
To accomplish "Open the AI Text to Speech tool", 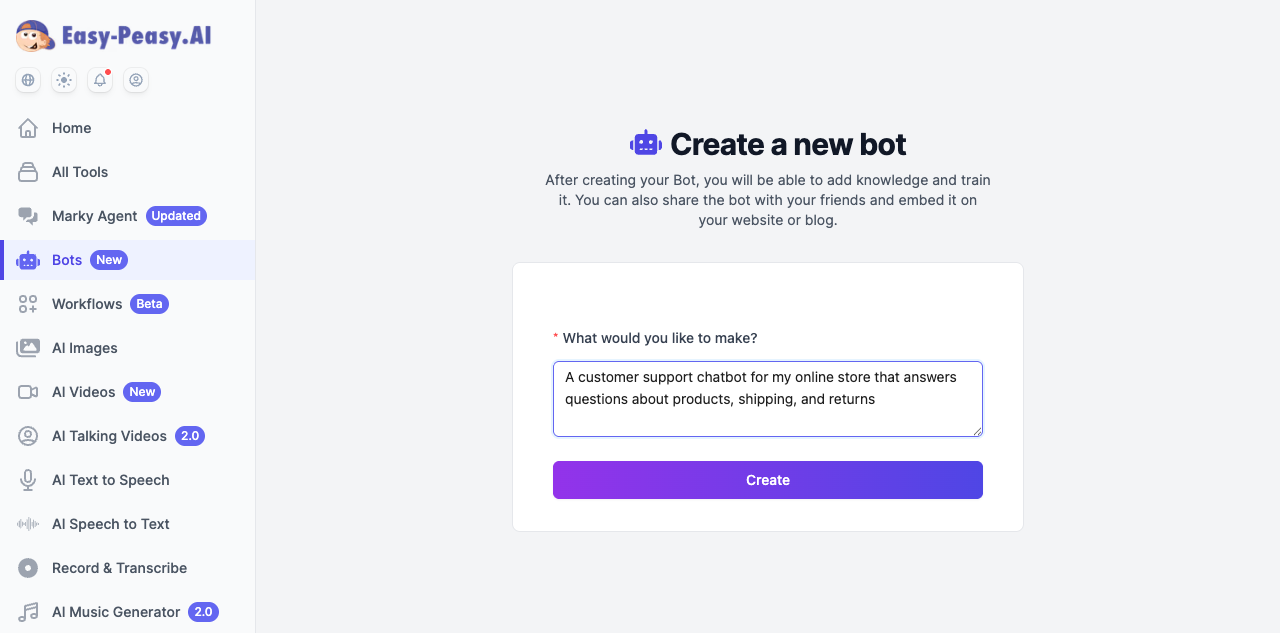I will point(110,480).
